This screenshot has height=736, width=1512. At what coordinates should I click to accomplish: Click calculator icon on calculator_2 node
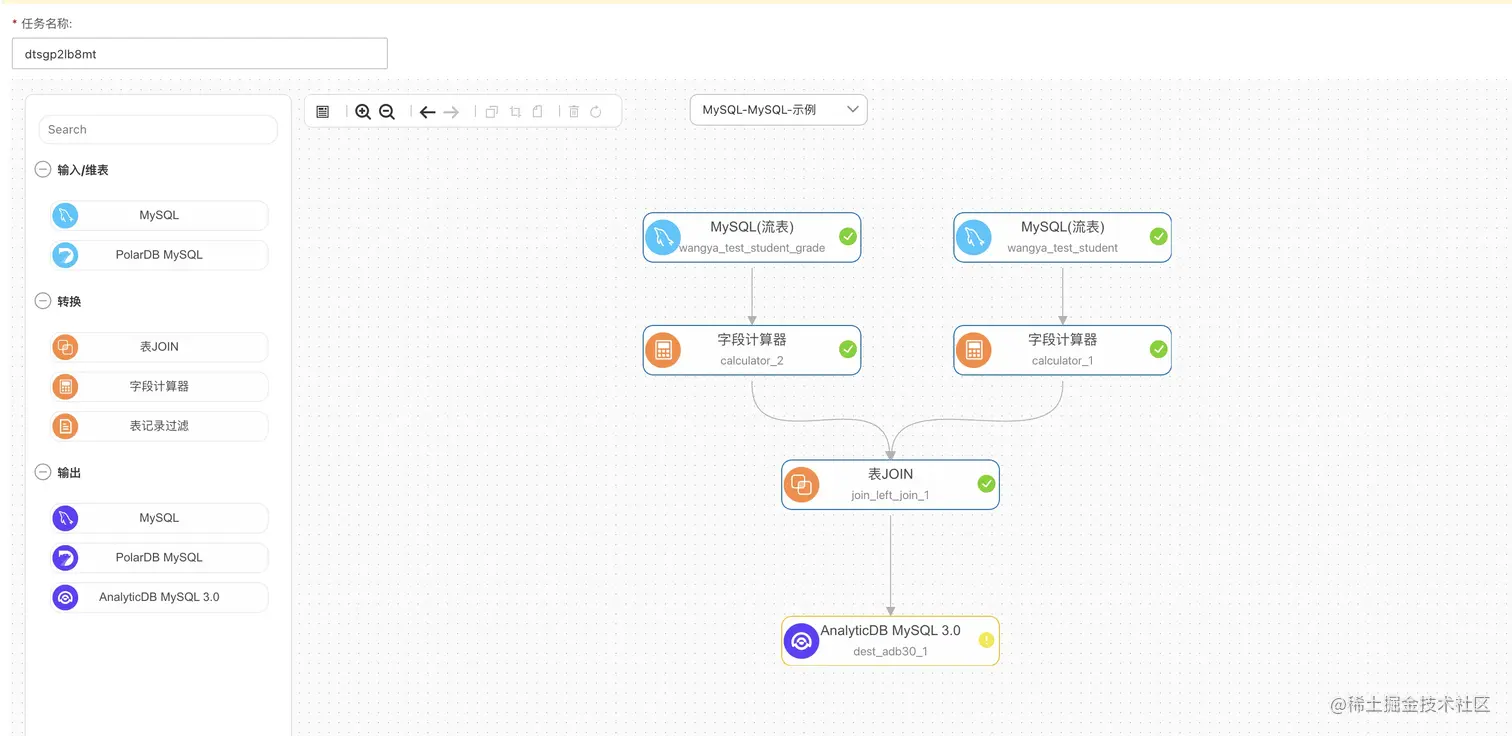coord(663,351)
